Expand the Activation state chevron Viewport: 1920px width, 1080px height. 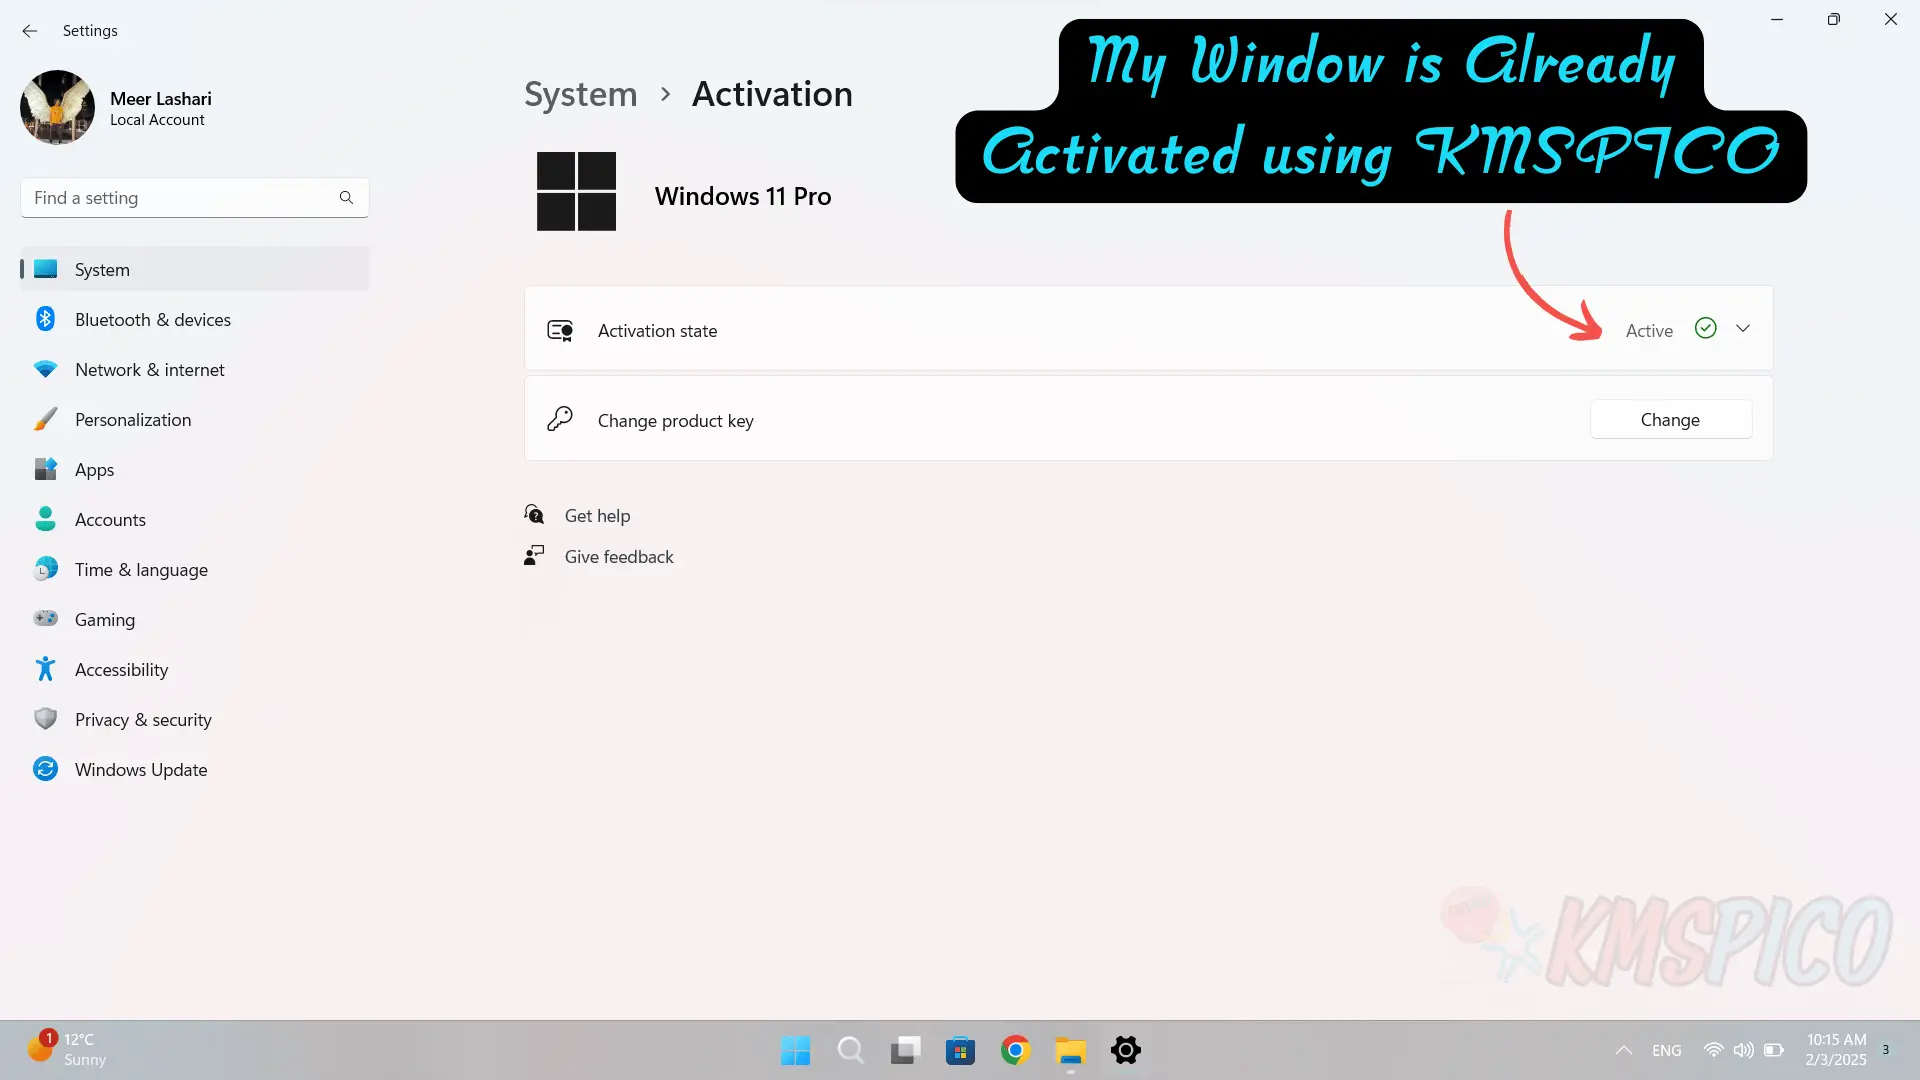(x=1743, y=329)
